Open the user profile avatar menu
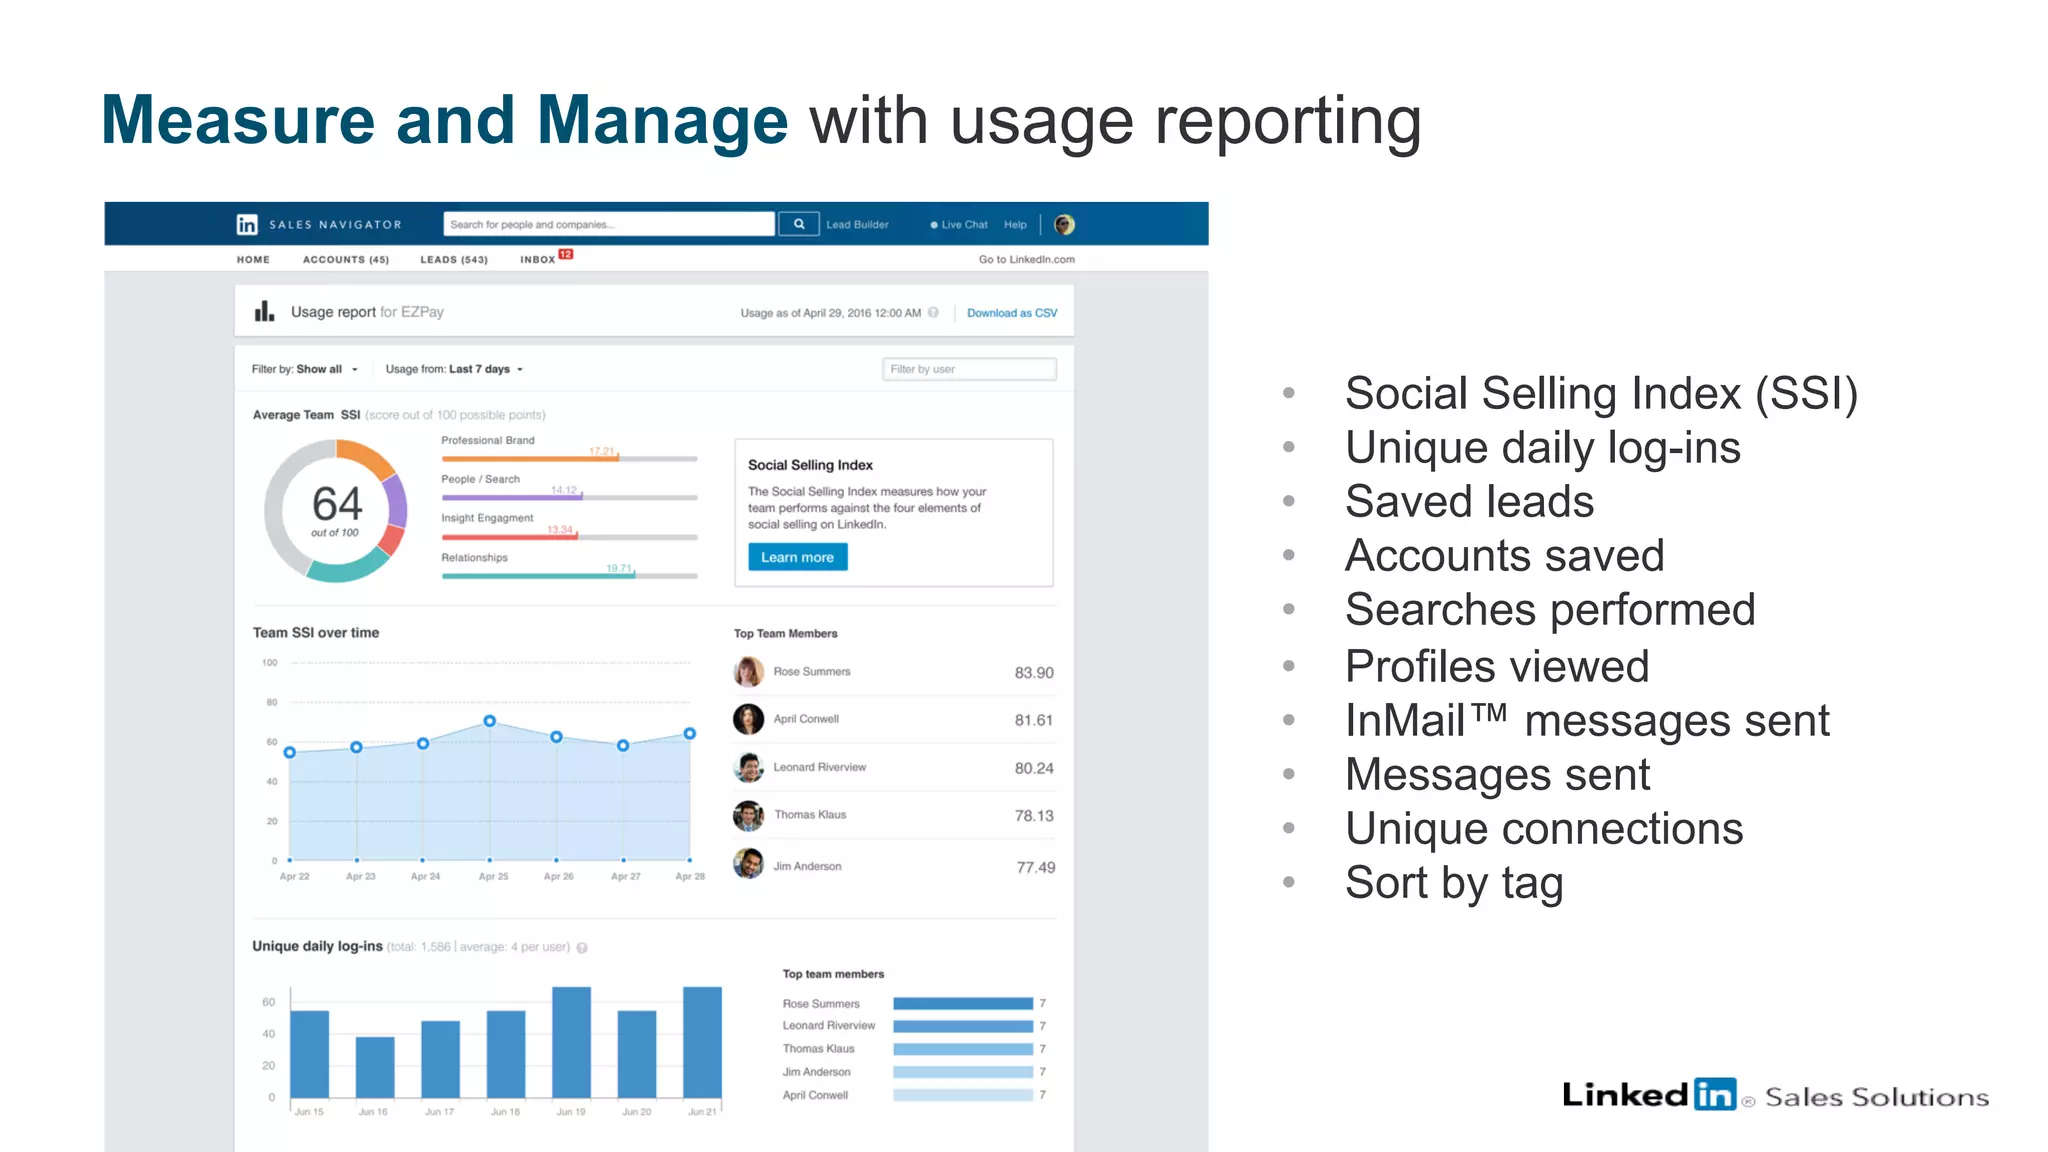Viewport: 2048px width, 1152px height. pos(1064,225)
